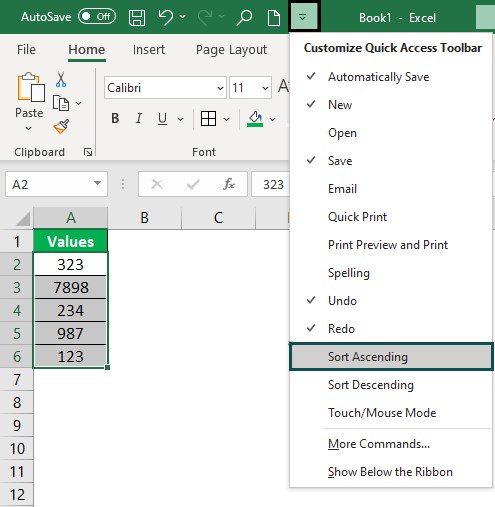
Task: Click the New document icon
Action: [274, 17]
